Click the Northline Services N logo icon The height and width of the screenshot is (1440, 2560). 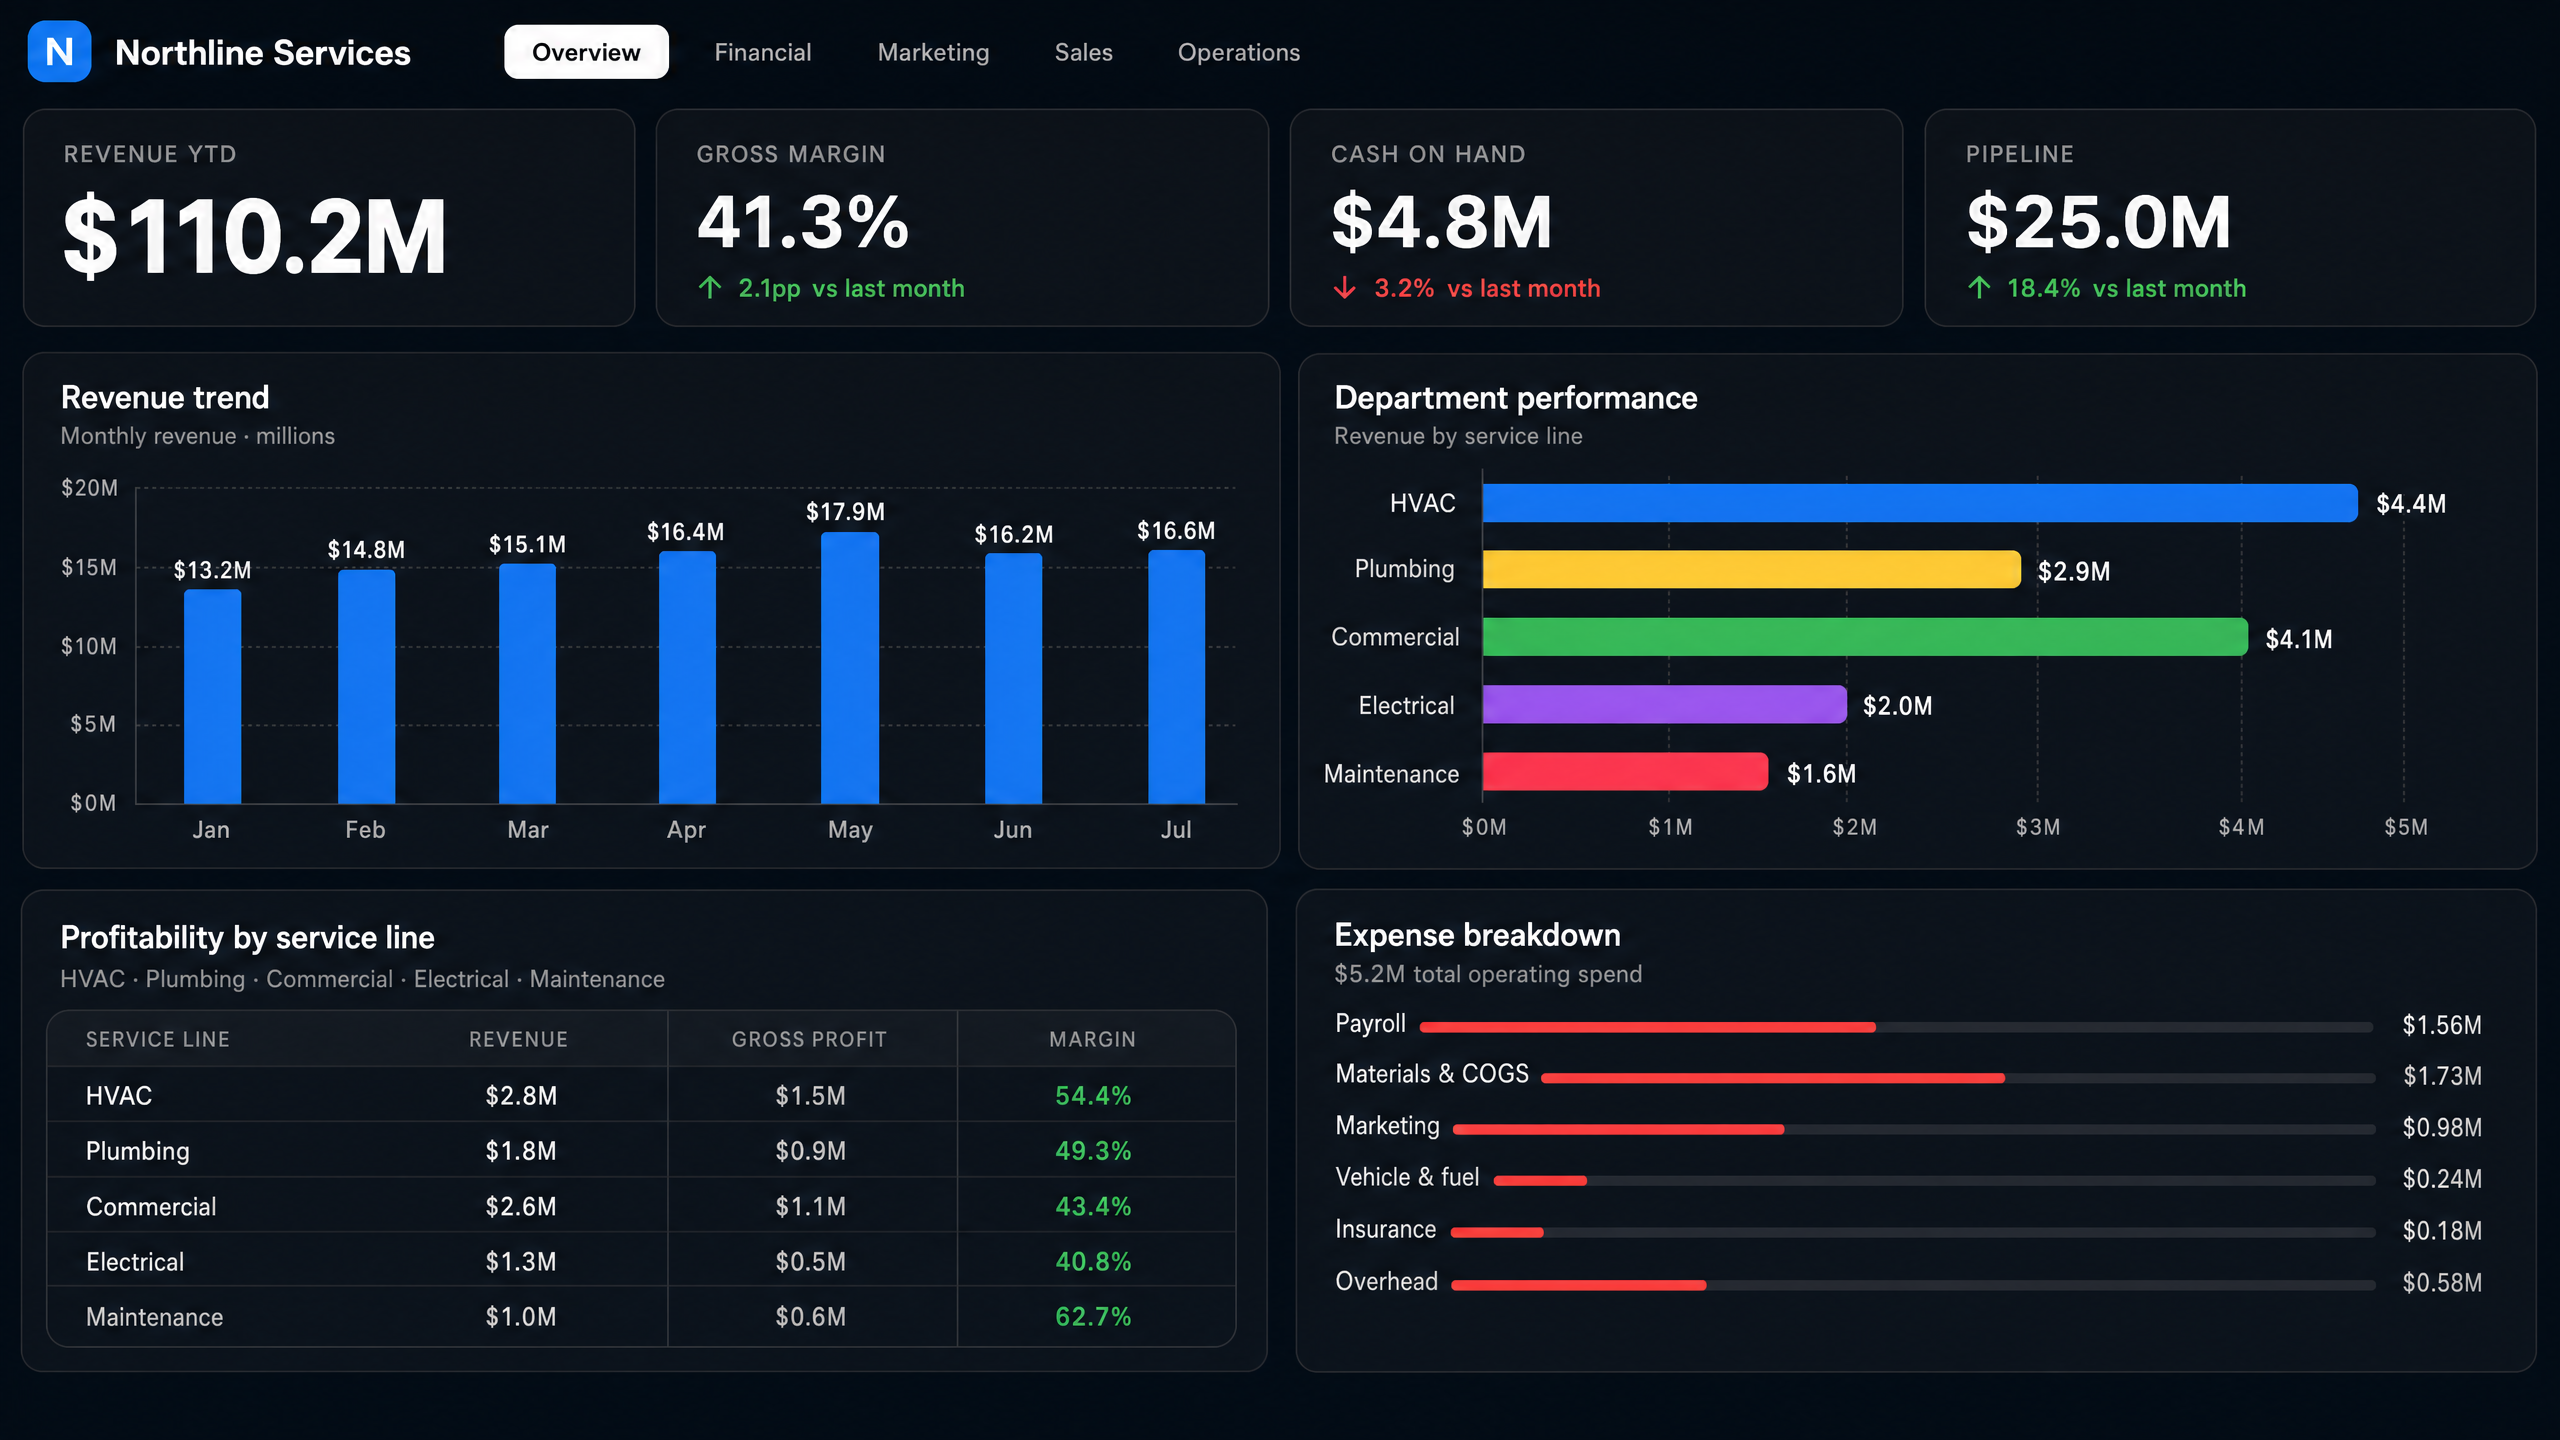click(59, 51)
